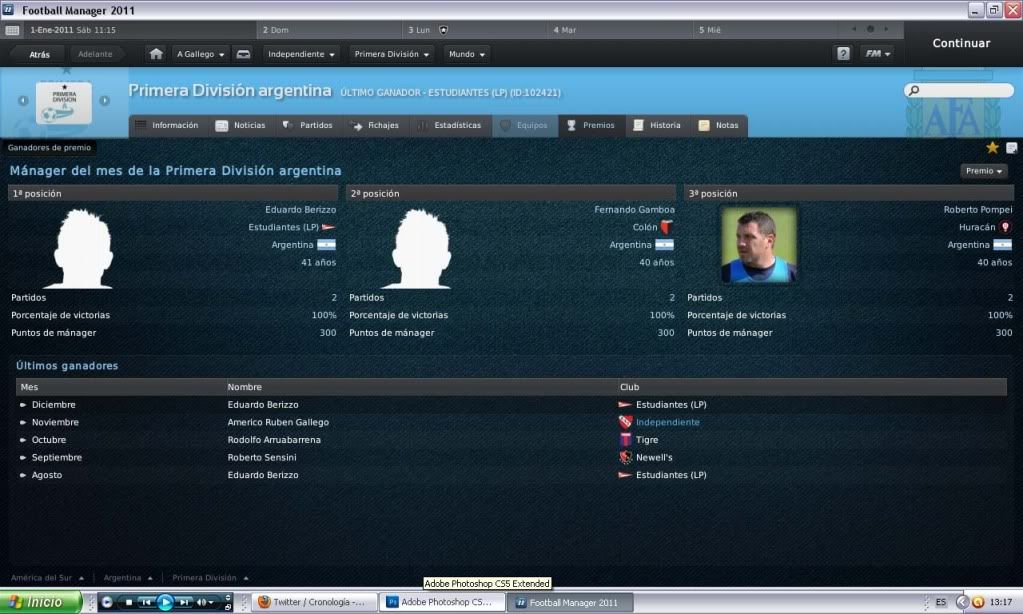Screen dimensions: 1023x614
Task: Click the match shield icon on 3 Lun
Action: (444, 30)
